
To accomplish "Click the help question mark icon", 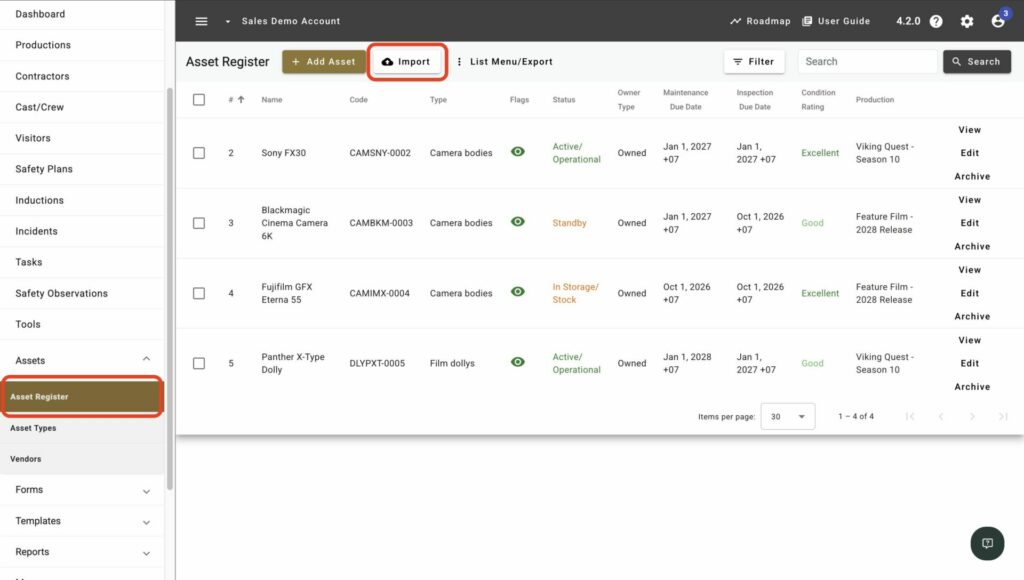I will (936, 21).
